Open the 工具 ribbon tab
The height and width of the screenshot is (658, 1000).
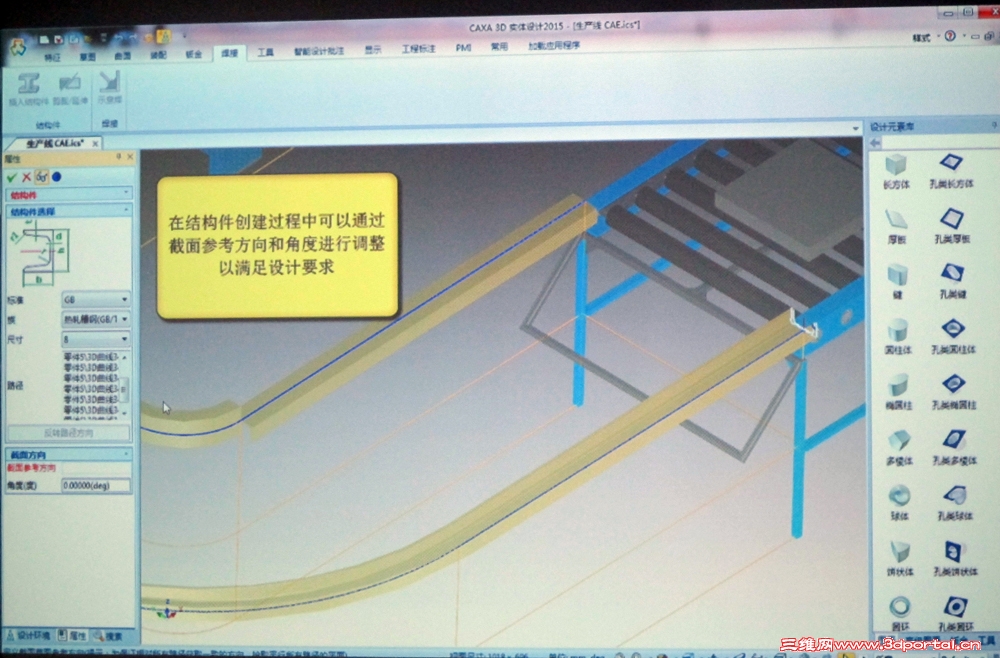point(265,52)
